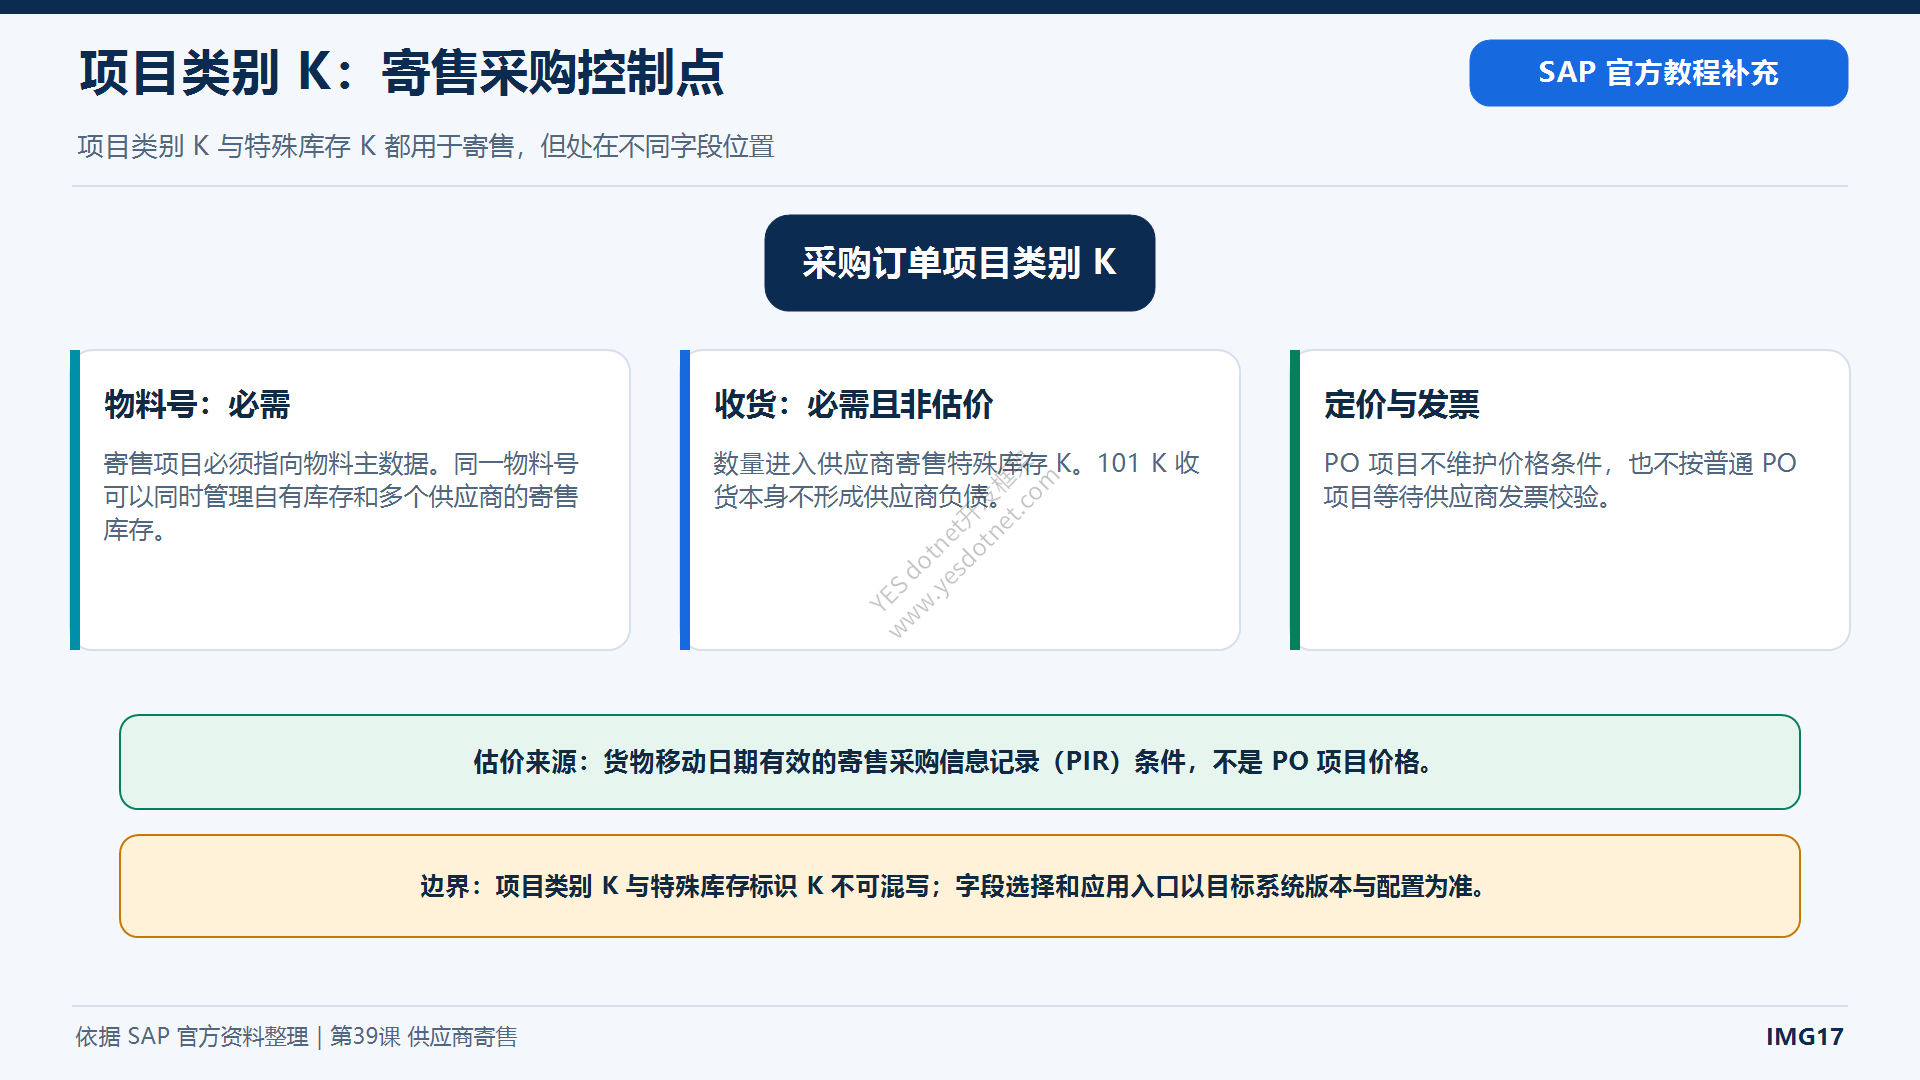Click the orange '边界' note box
Screen dimensions: 1920x1080
pos(960,886)
